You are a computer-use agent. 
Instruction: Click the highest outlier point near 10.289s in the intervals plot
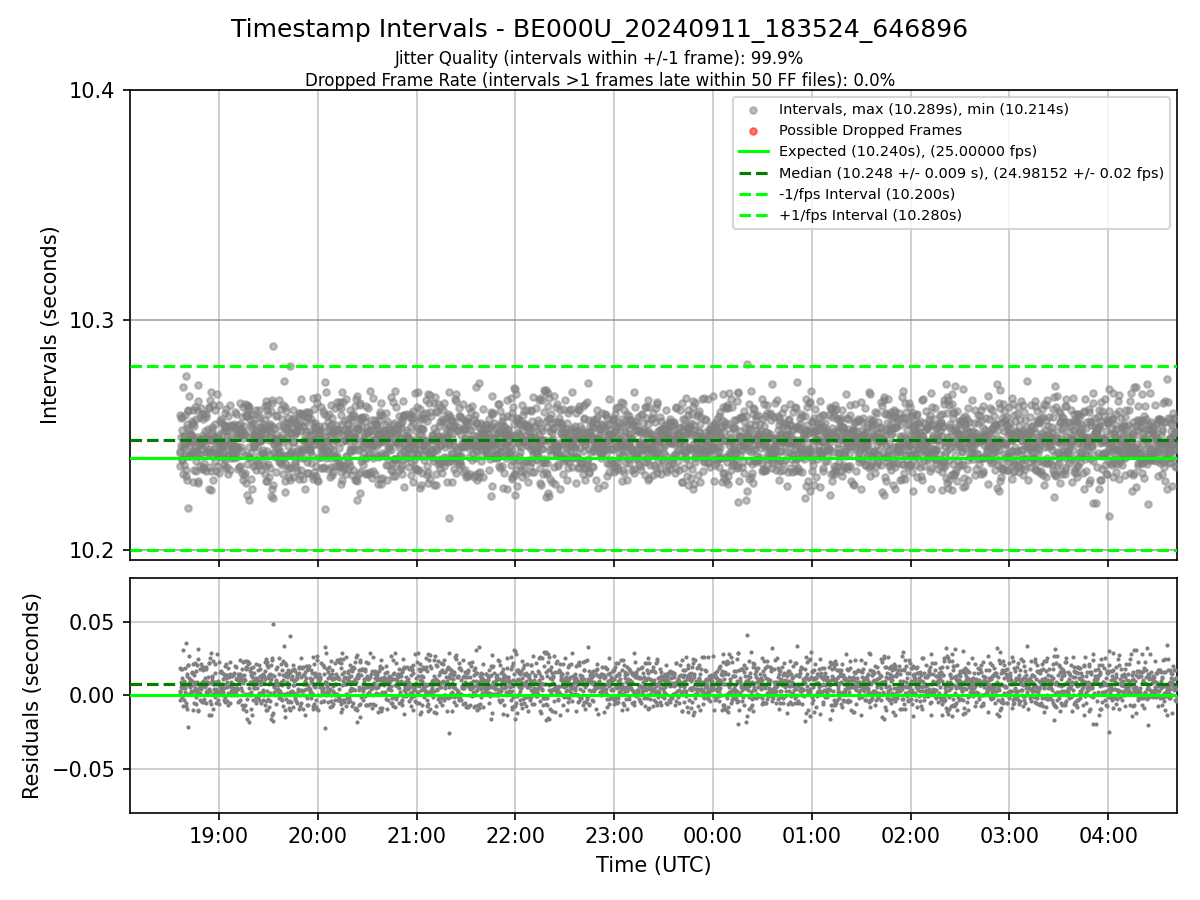coord(273,346)
